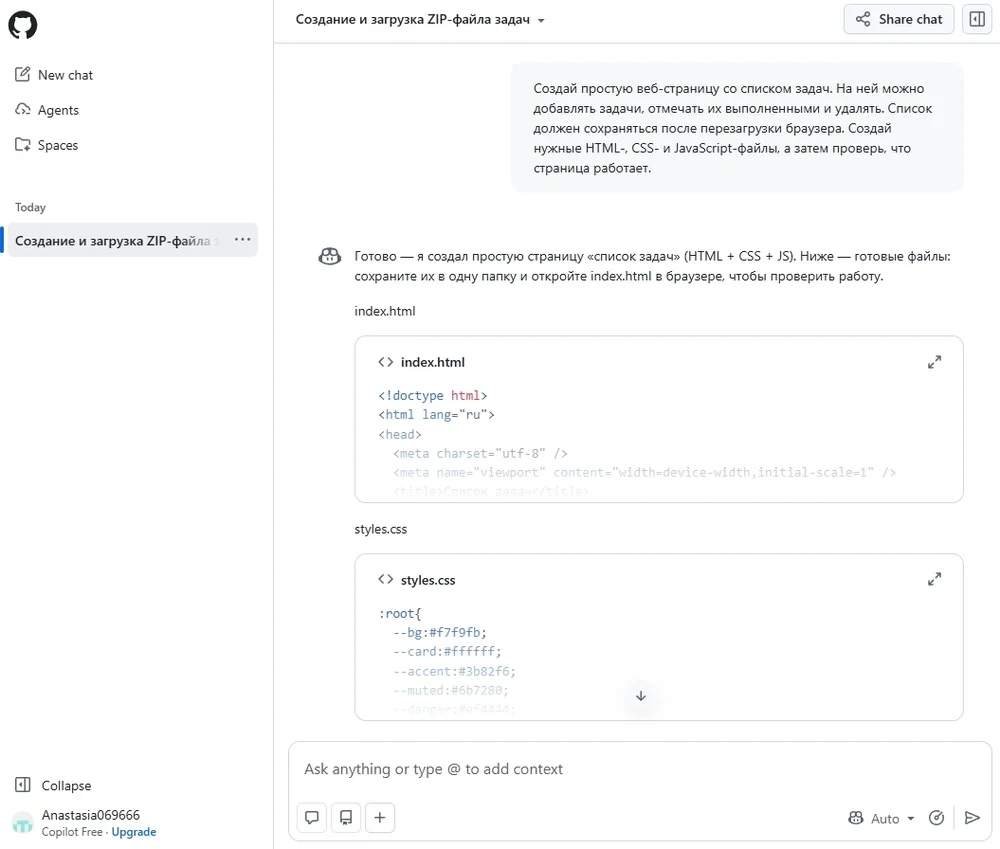Expand the styles.css code block to full view

934,579
